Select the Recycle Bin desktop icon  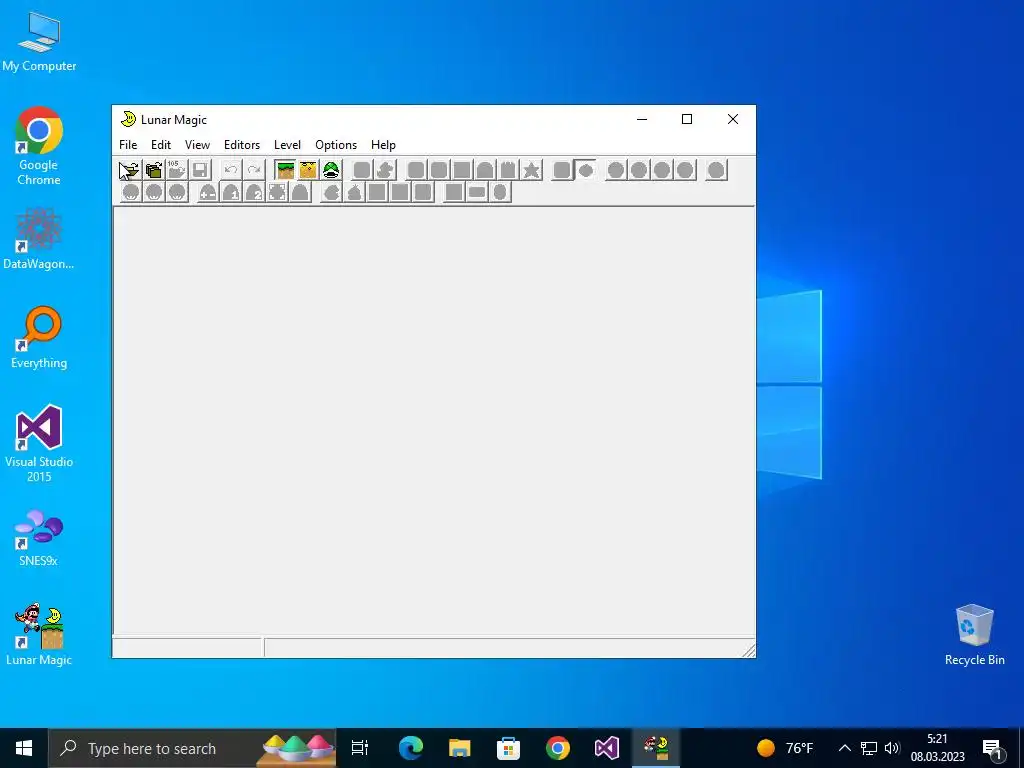pyautogui.click(x=974, y=635)
